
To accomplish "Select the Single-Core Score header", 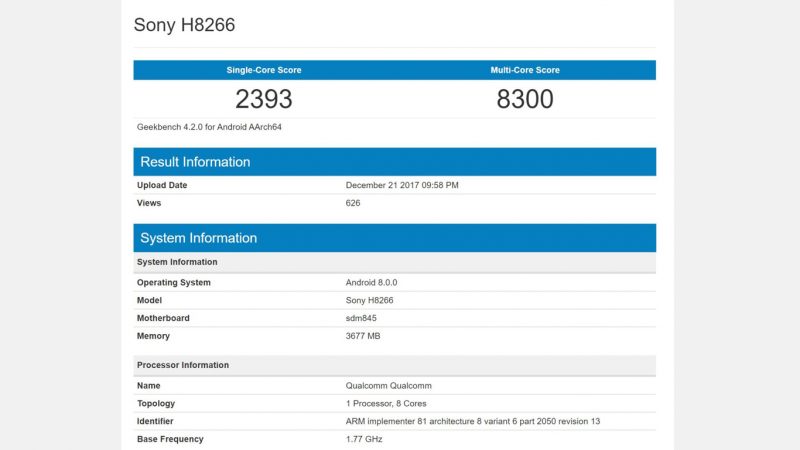I will point(264,70).
